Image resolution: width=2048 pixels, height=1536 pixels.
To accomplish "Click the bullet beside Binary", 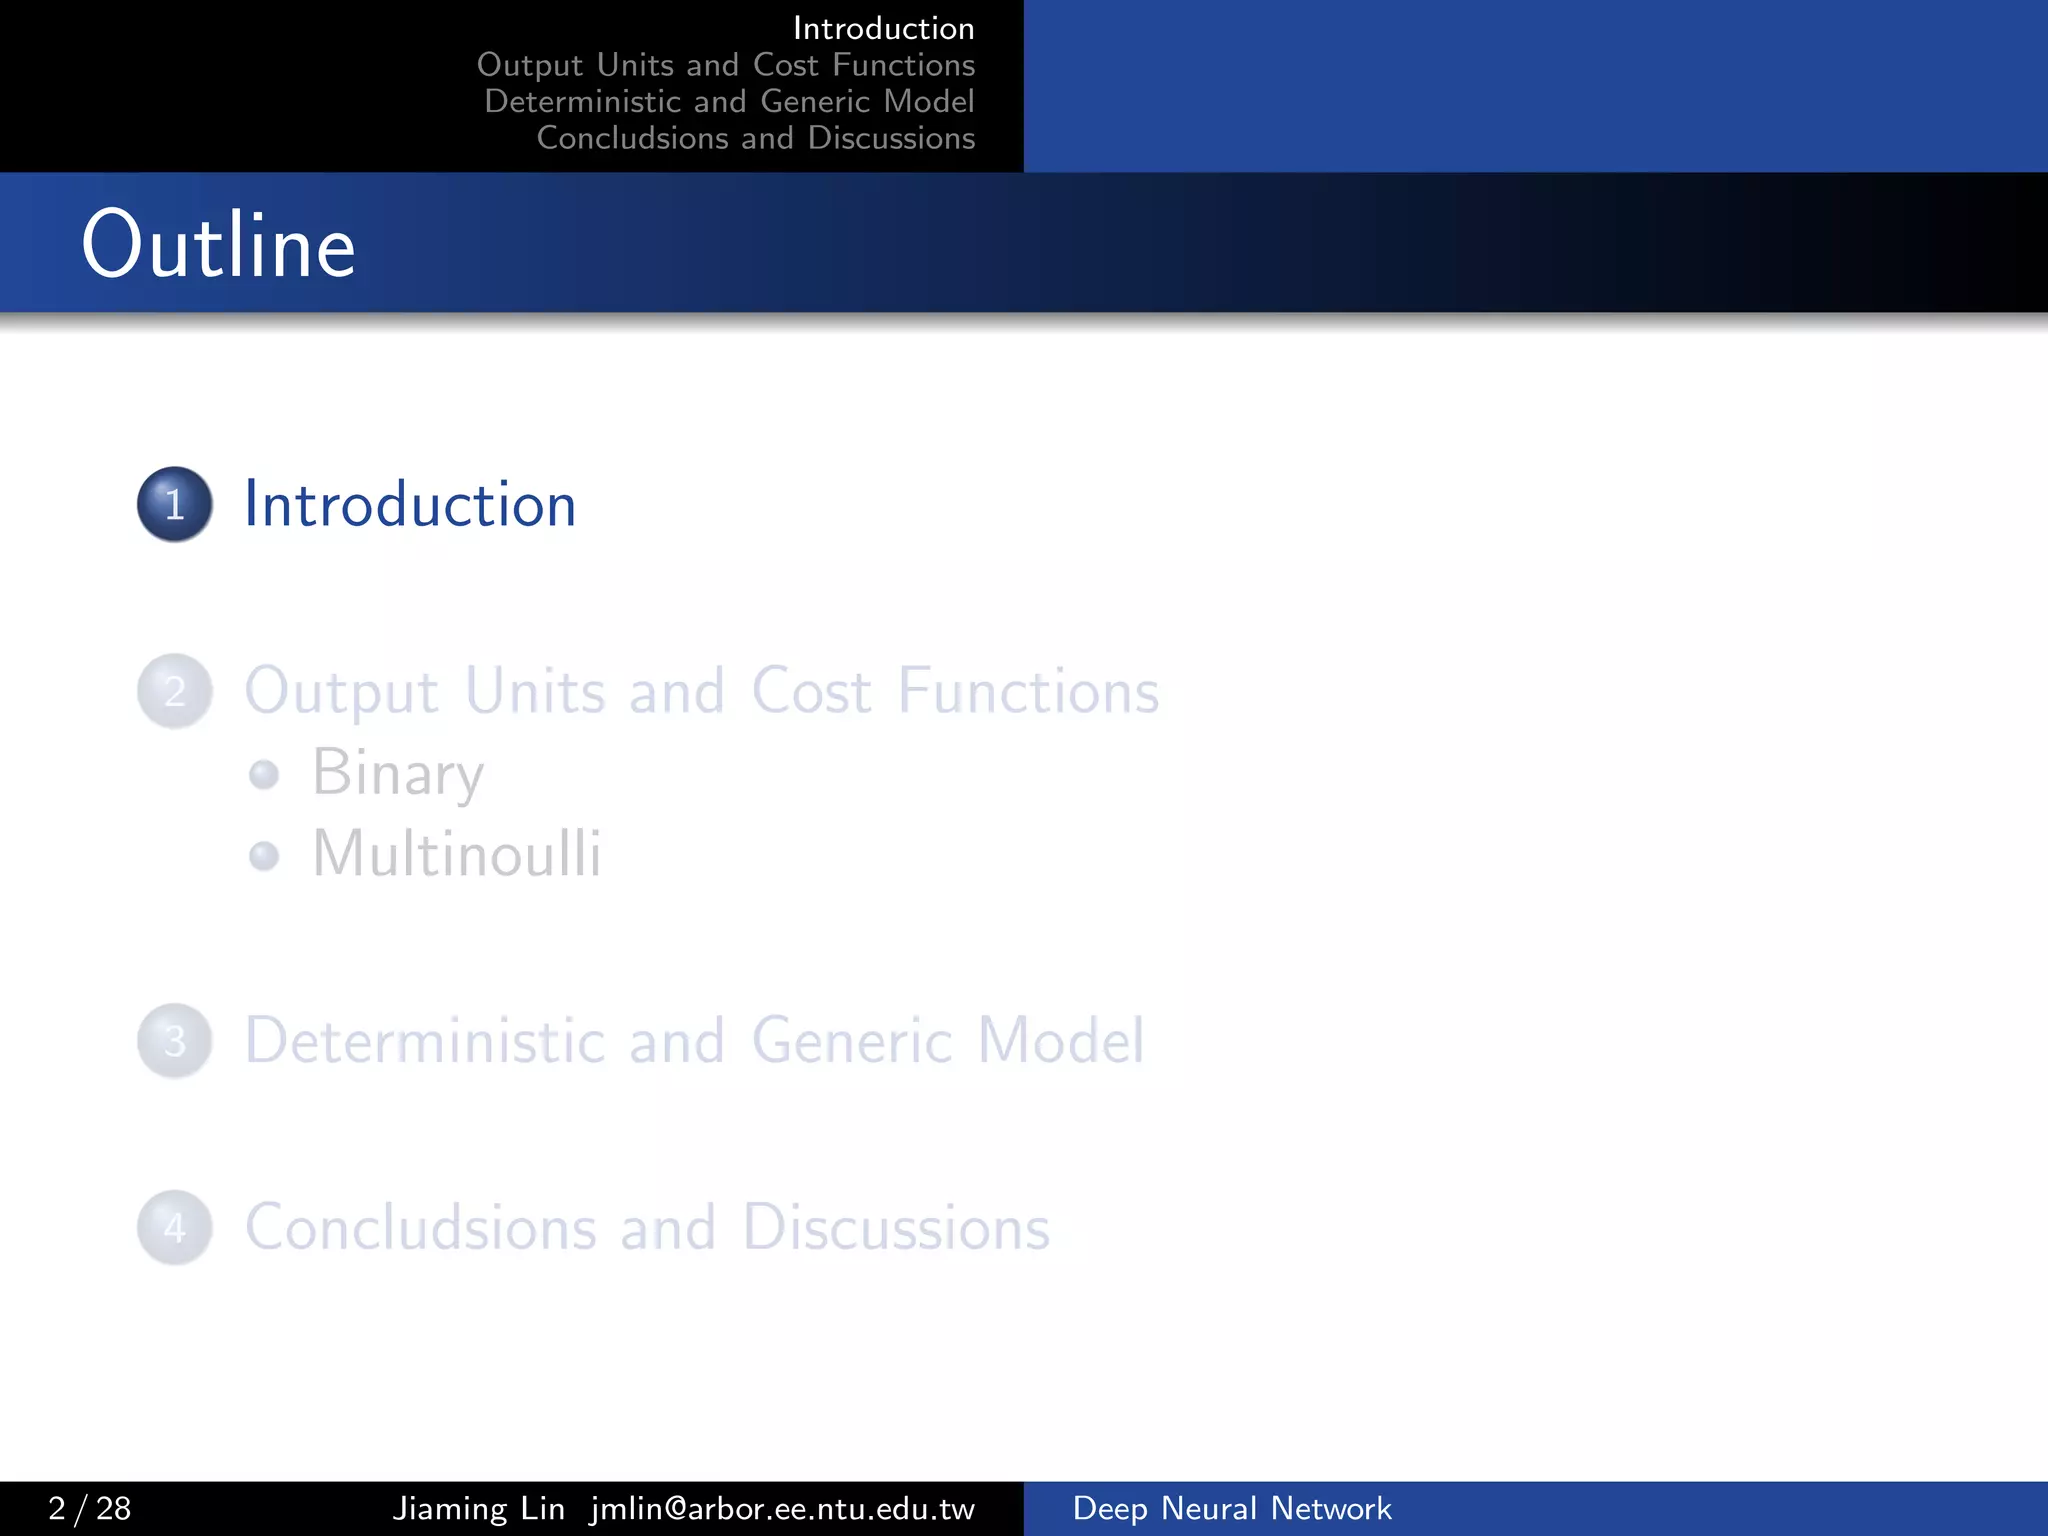I will point(264,774).
